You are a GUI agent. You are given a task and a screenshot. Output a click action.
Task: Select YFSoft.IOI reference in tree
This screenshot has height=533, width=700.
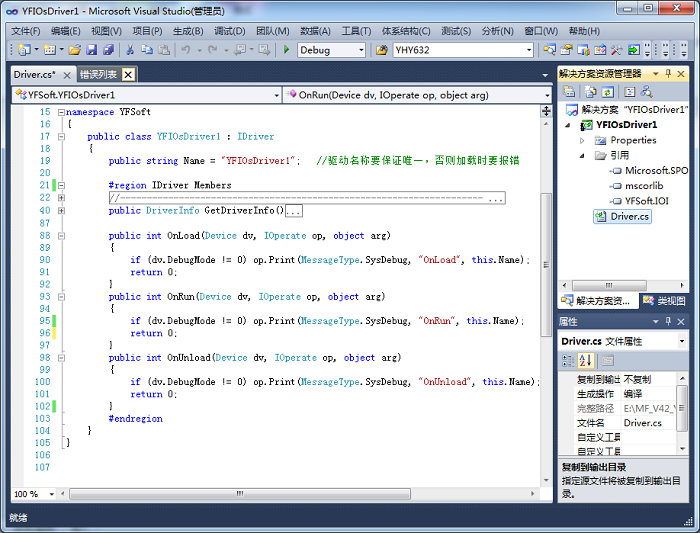(x=646, y=201)
